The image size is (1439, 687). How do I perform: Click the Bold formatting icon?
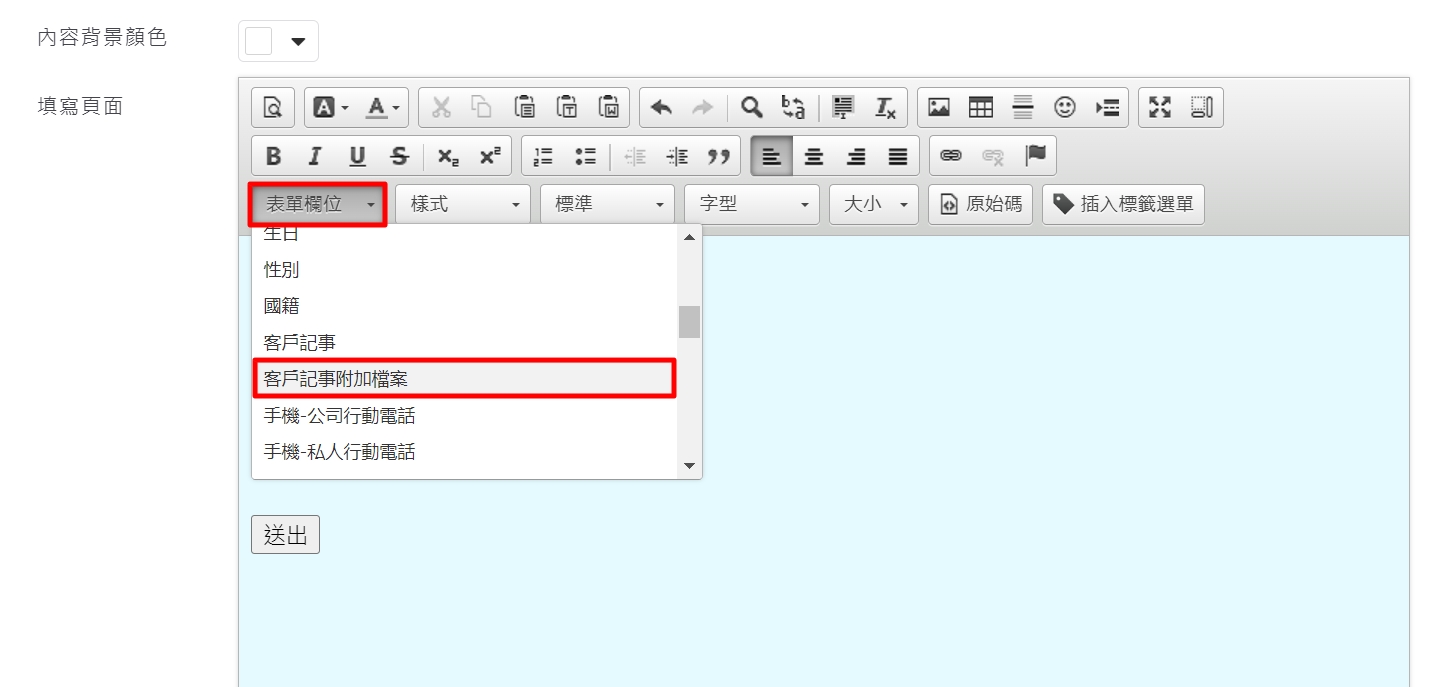(273, 157)
